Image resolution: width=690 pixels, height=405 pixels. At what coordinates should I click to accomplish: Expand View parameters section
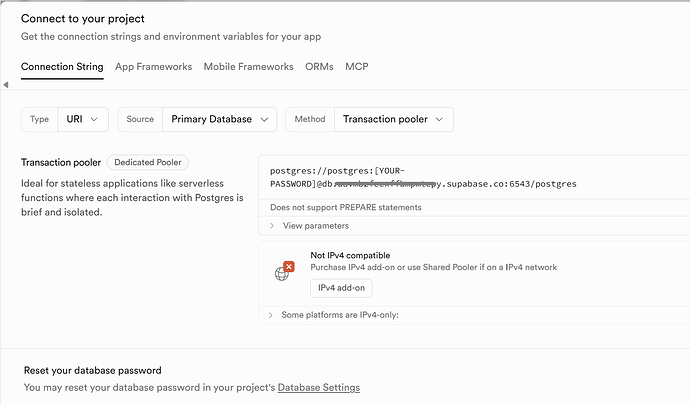click(x=315, y=226)
